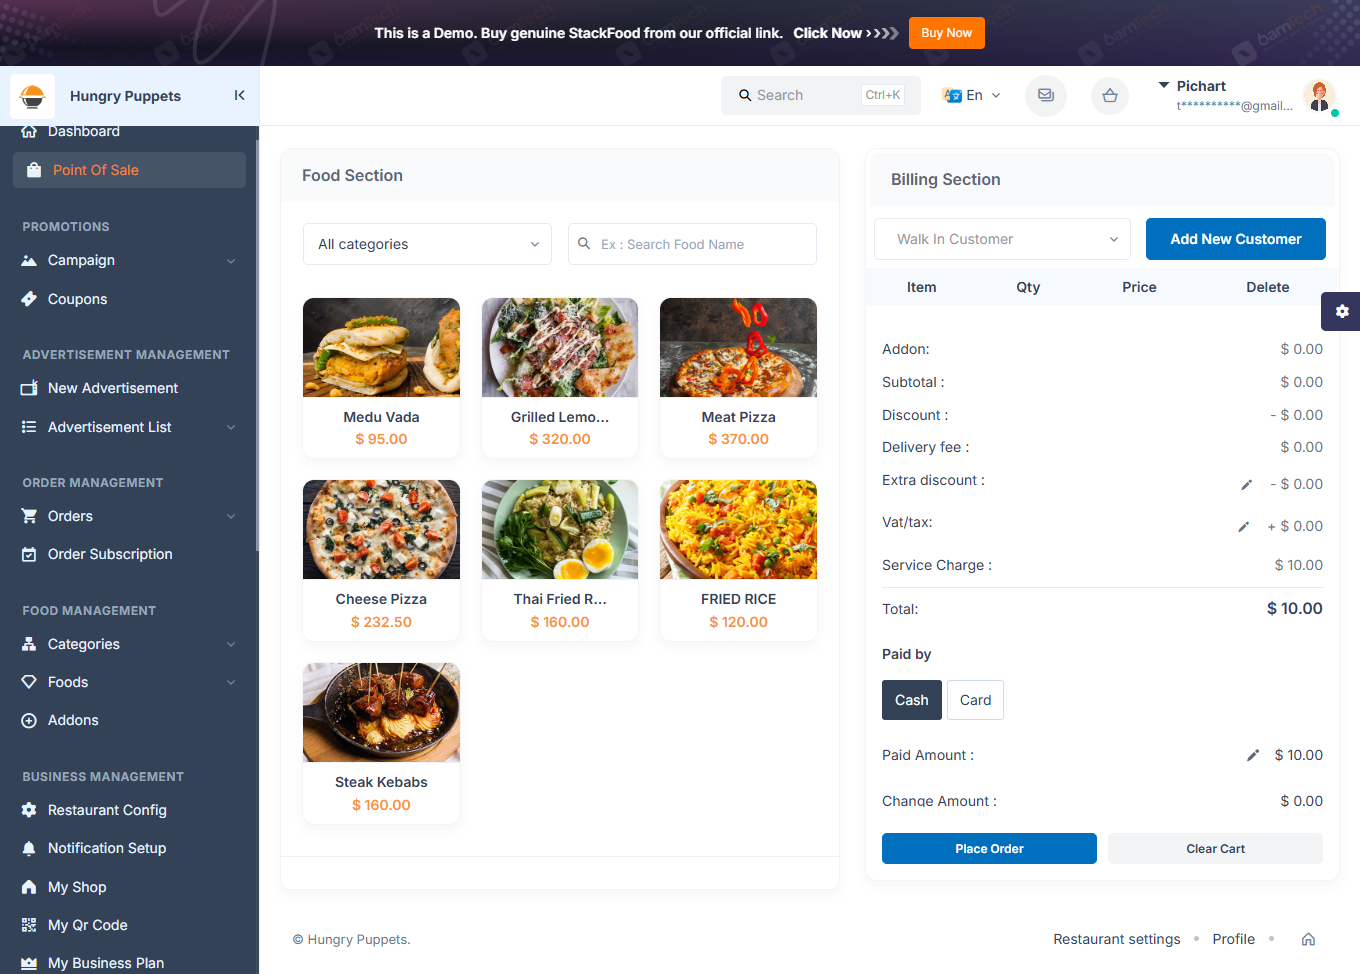Click Add New Customer button
This screenshot has width=1360, height=974.
pos(1236,239)
